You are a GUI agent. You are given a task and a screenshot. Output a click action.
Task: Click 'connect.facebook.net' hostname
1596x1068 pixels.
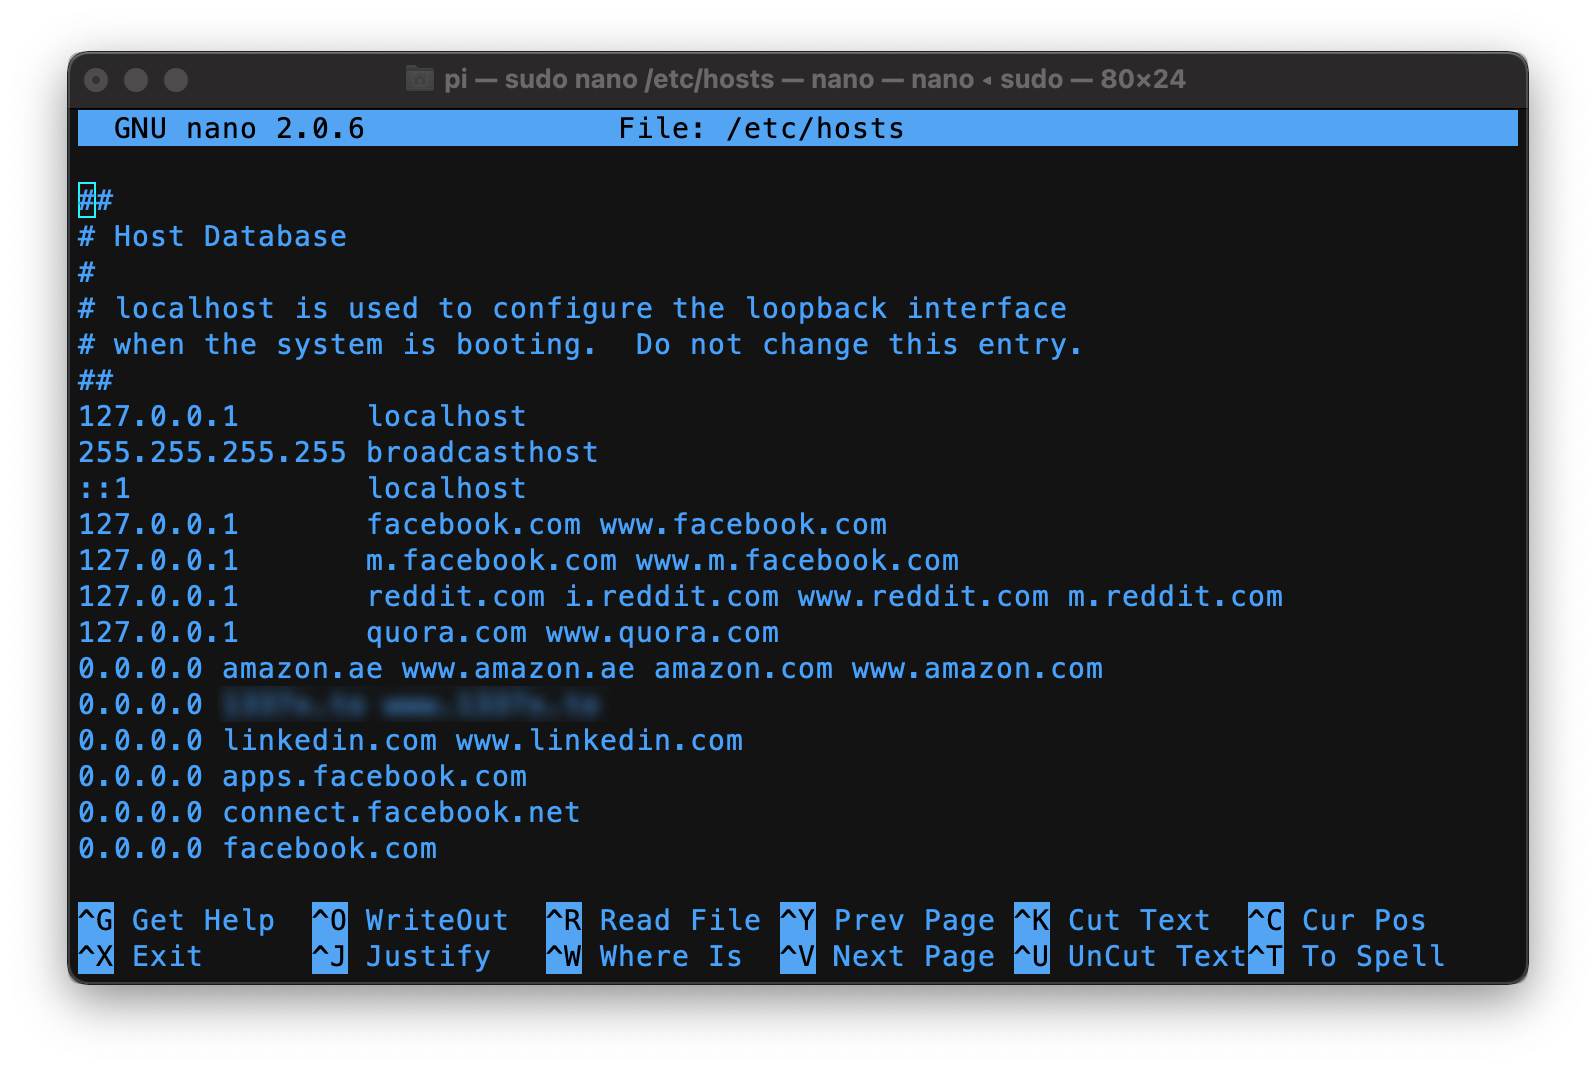click(x=401, y=812)
